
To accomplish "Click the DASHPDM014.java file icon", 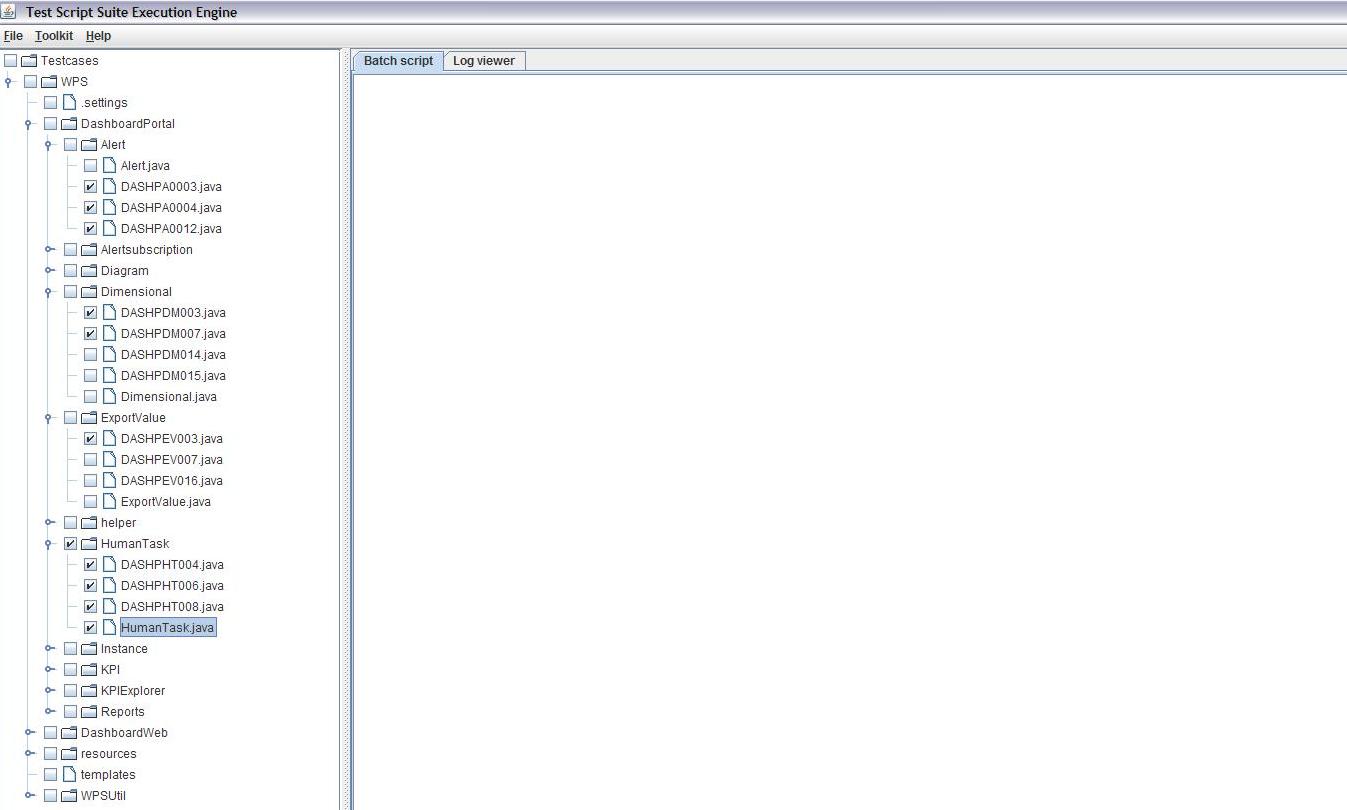I will coord(109,355).
